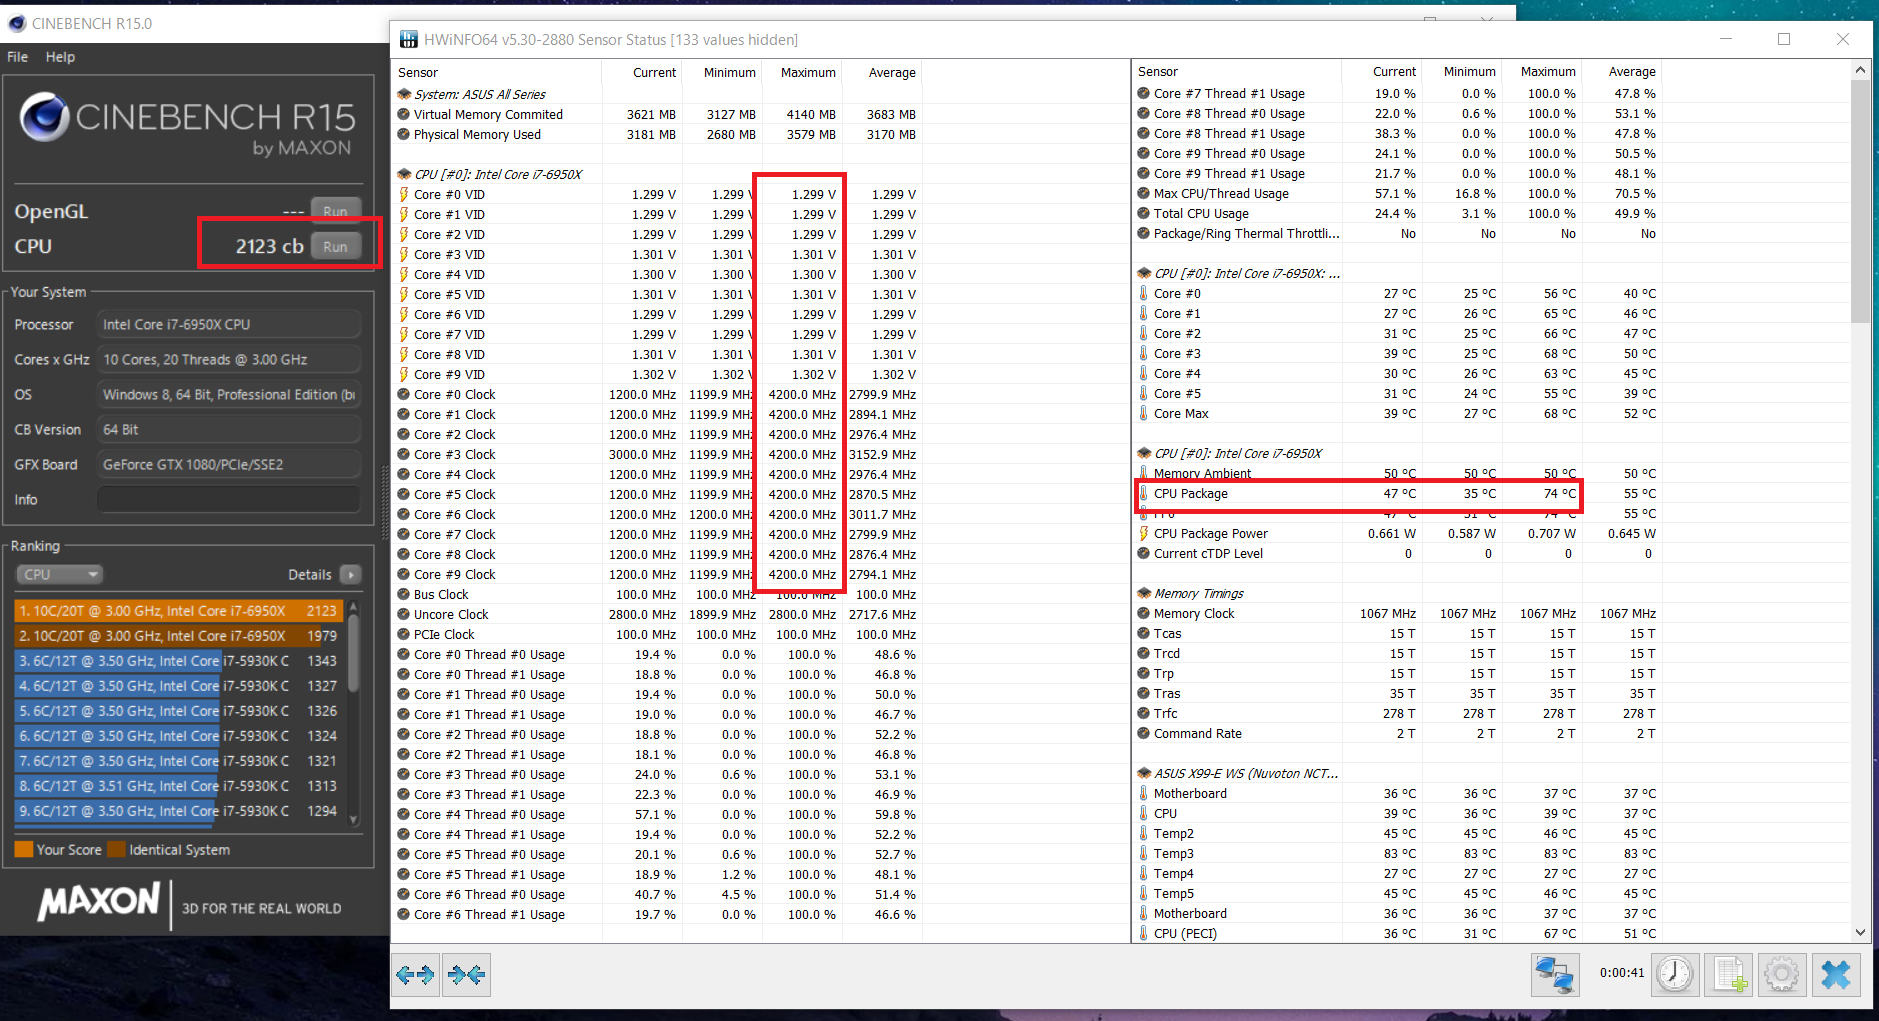Click into the Info input field
Image resolution: width=1879 pixels, height=1021 pixels.
[229, 499]
